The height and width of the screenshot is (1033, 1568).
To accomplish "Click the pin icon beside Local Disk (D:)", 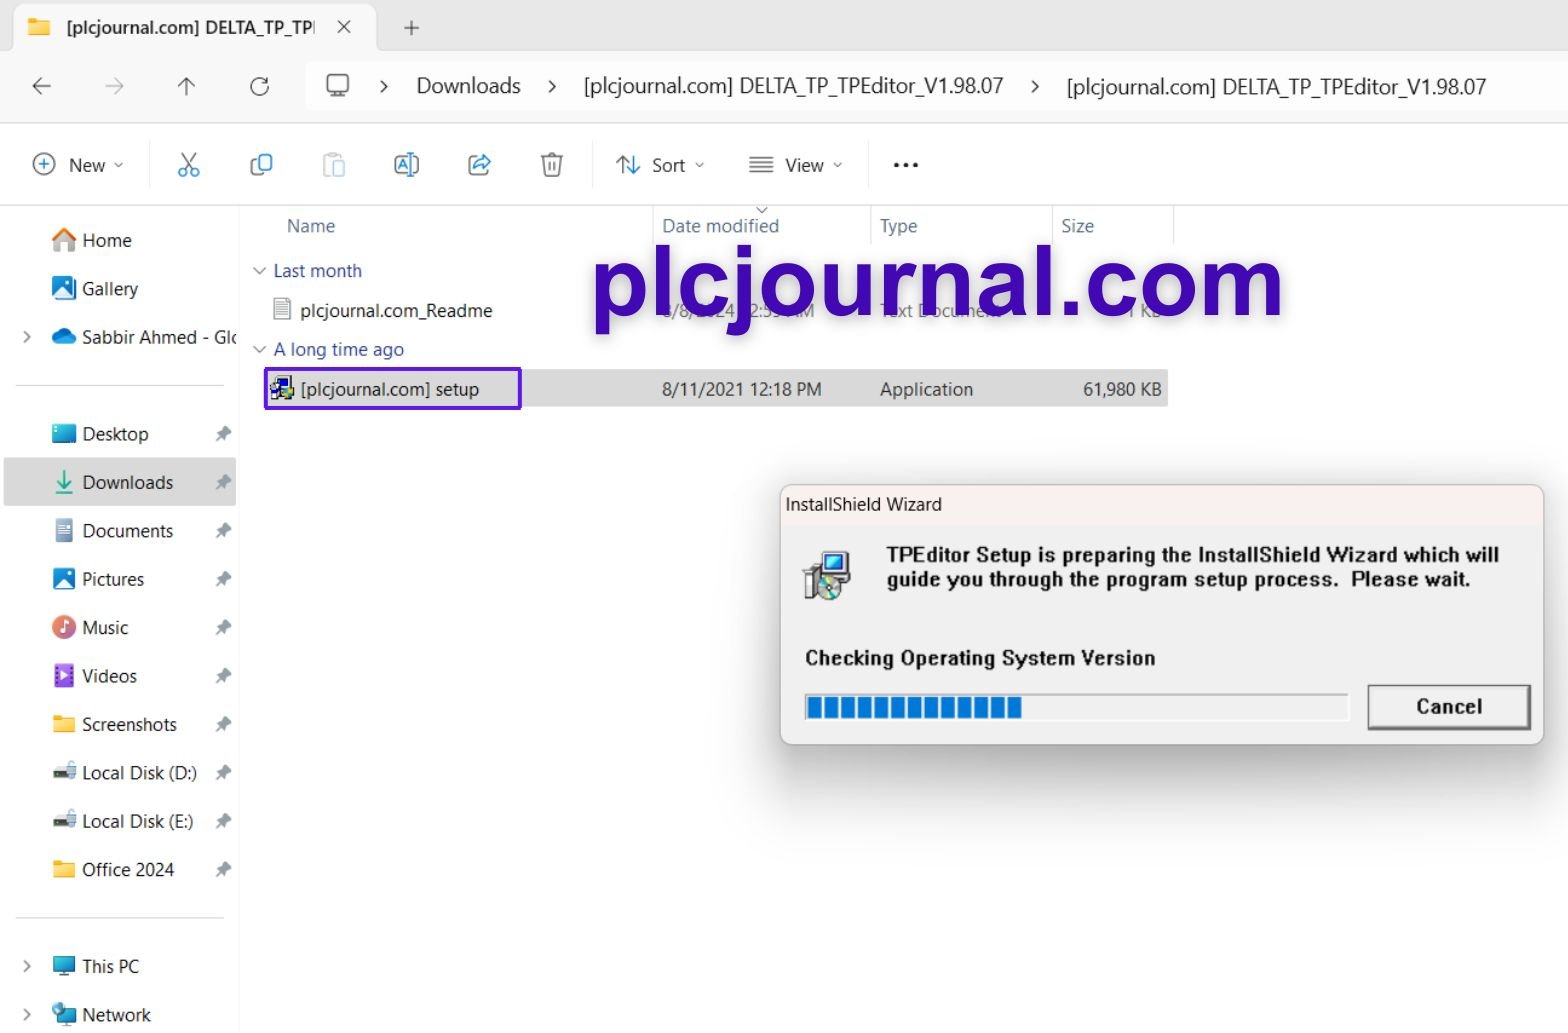I will tap(223, 773).
